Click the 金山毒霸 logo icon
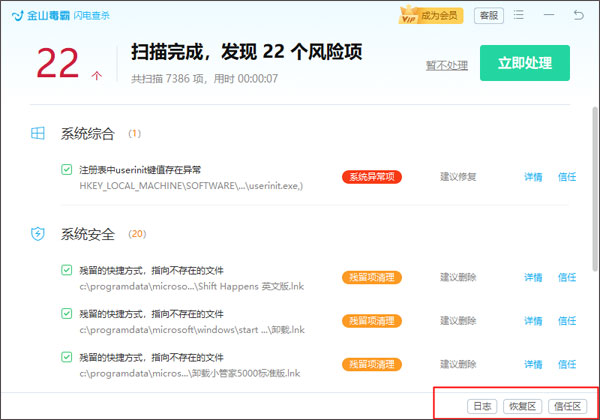 [x=18, y=16]
